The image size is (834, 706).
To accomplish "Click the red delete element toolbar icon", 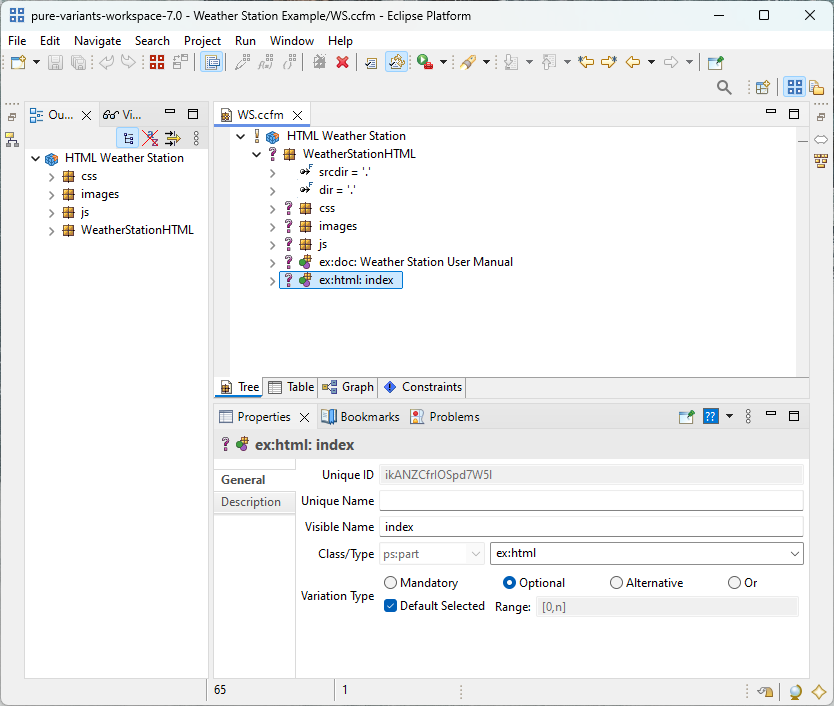I will 343,62.
